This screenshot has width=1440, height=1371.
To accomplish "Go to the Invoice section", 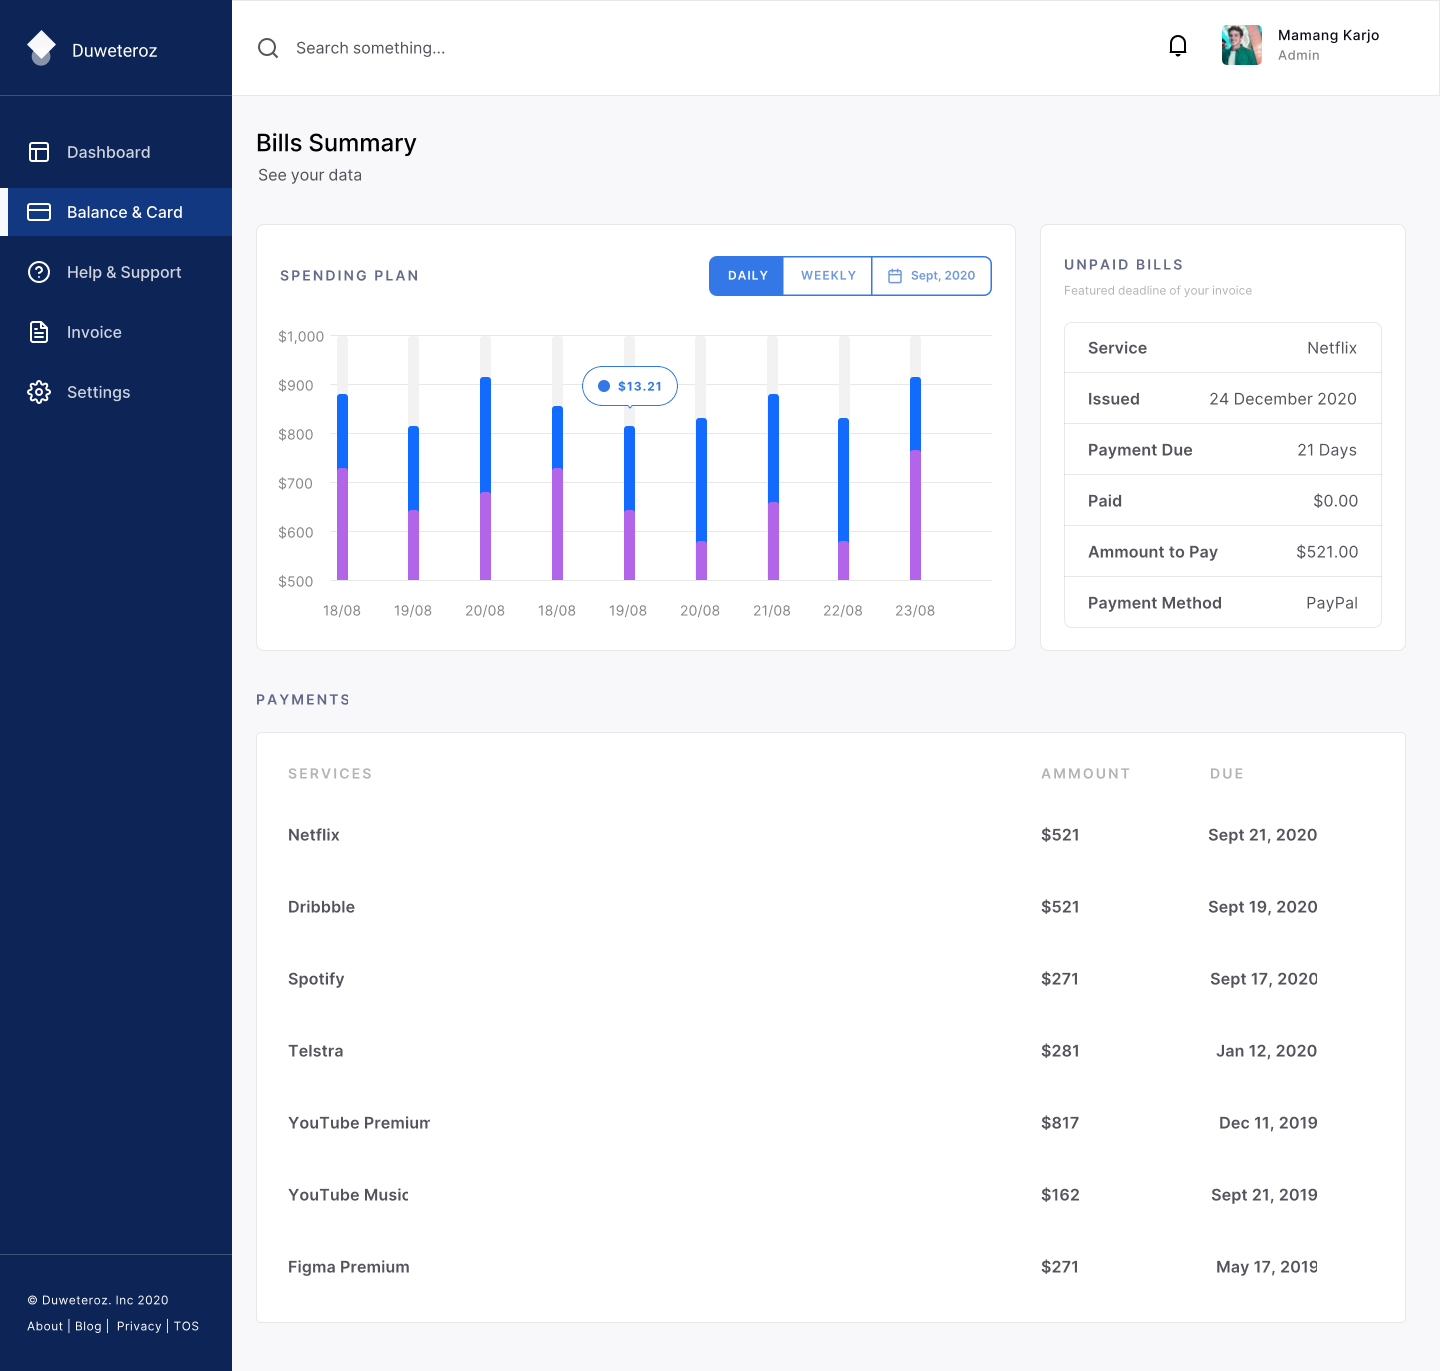I will (x=116, y=332).
